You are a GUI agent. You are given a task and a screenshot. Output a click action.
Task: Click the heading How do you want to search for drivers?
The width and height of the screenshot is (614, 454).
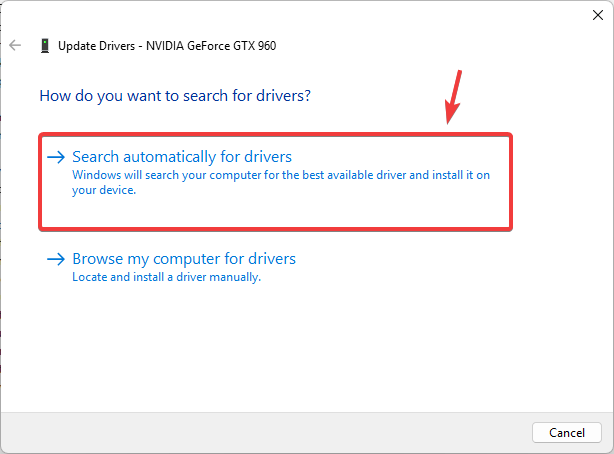pyautogui.click(x=175, y=96)
